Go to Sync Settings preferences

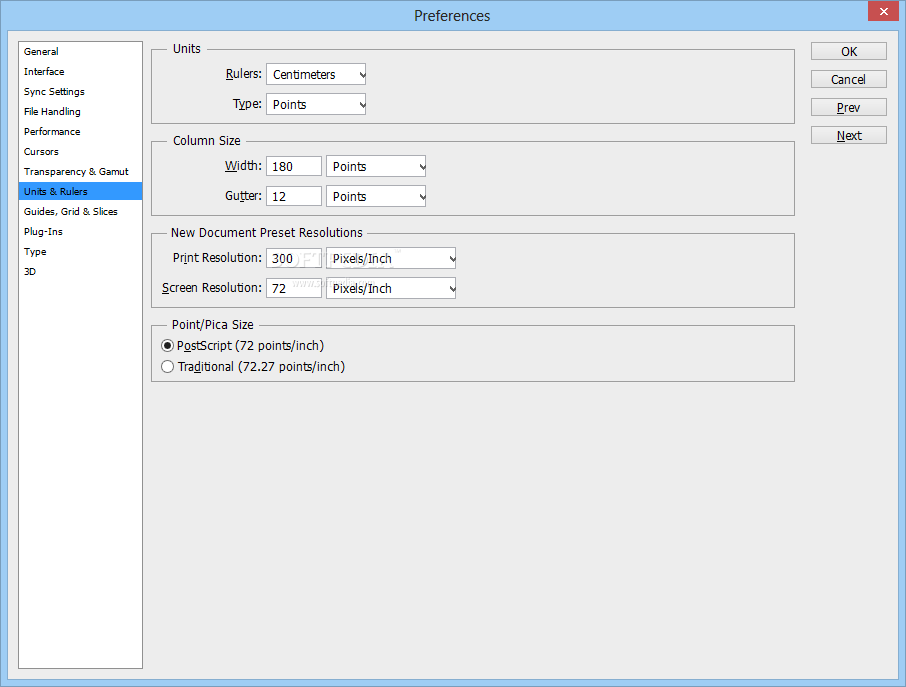tap(80, 91)
